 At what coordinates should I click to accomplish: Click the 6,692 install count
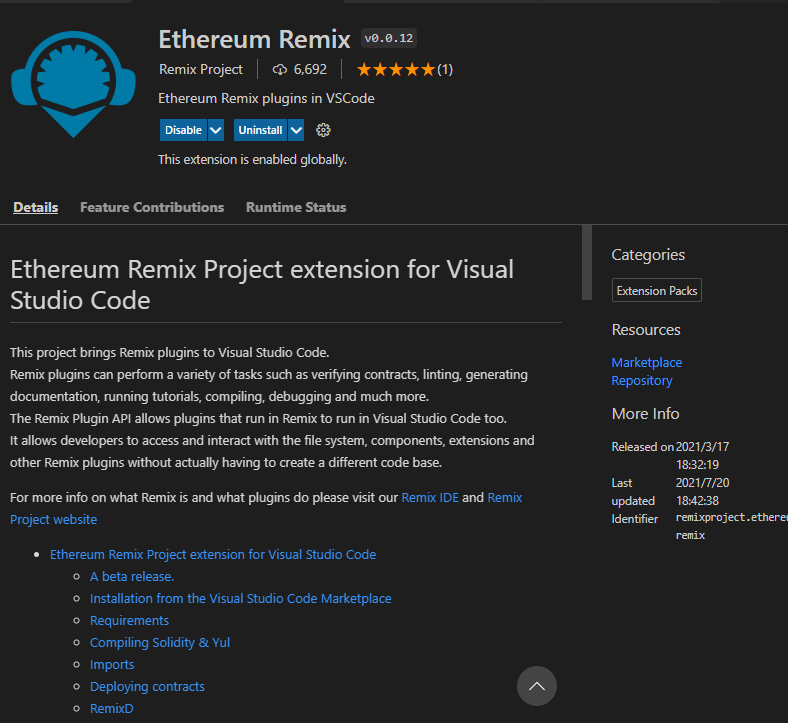click(x=310, y=69)
